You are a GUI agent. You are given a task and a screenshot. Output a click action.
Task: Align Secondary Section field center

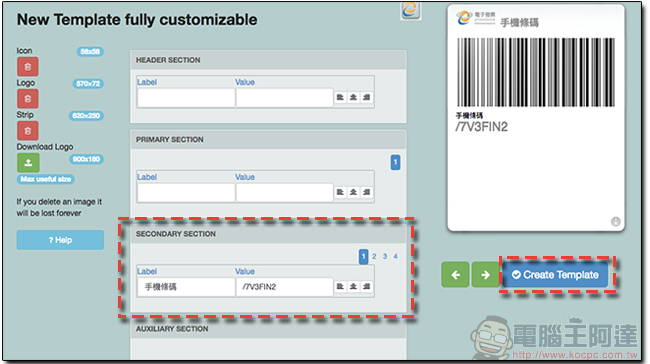[353, 286]
